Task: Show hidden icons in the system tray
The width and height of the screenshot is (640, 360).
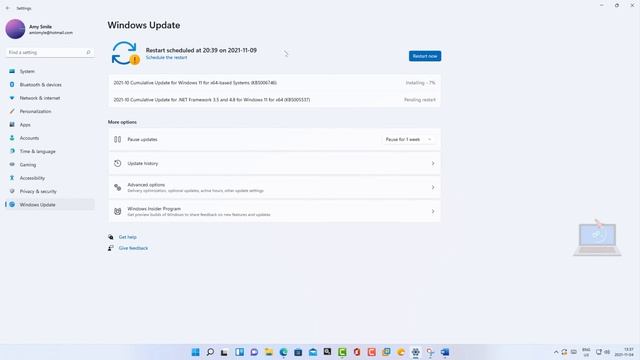Action: pyautogui.click(x=556, y=352)
